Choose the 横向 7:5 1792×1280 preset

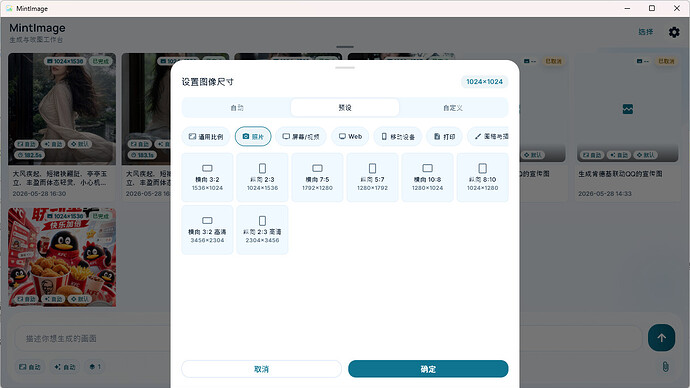click(317, 177)
